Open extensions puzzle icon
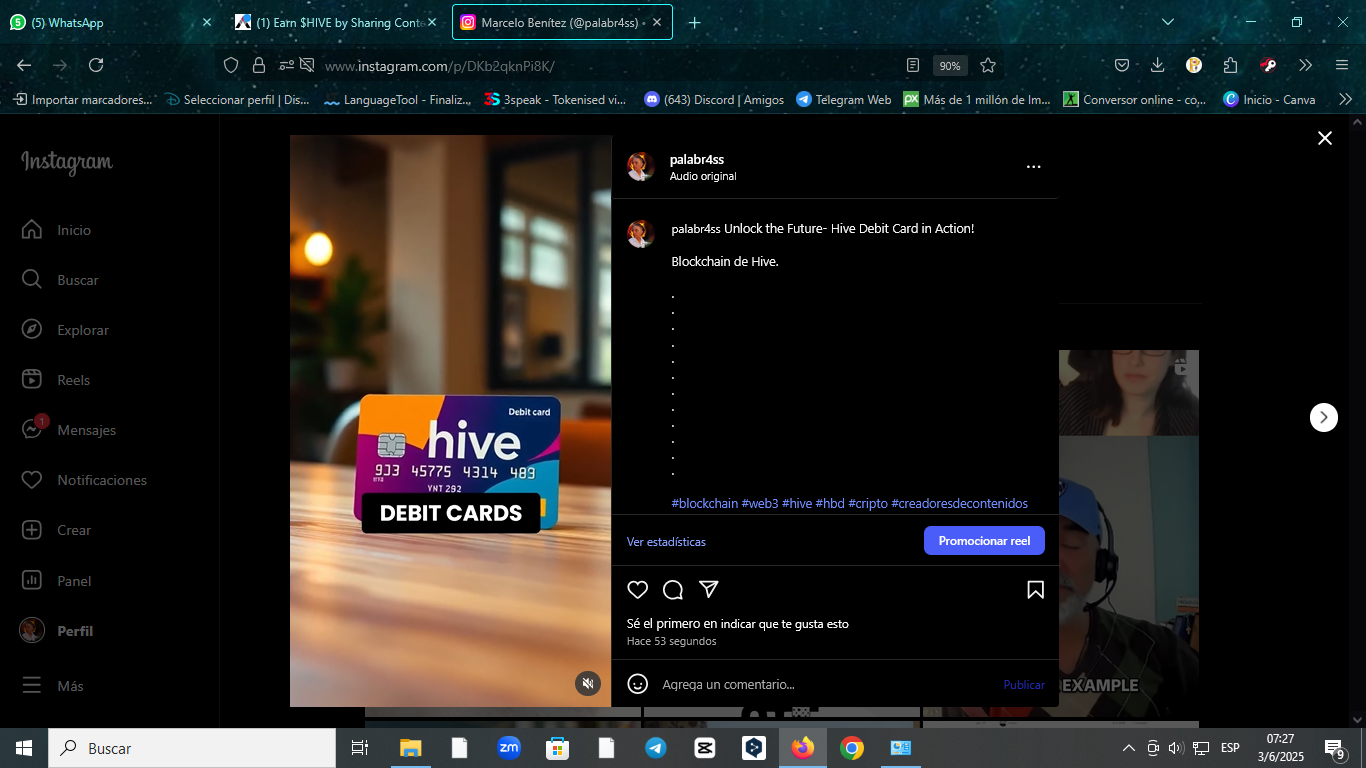 (1230, 65)
